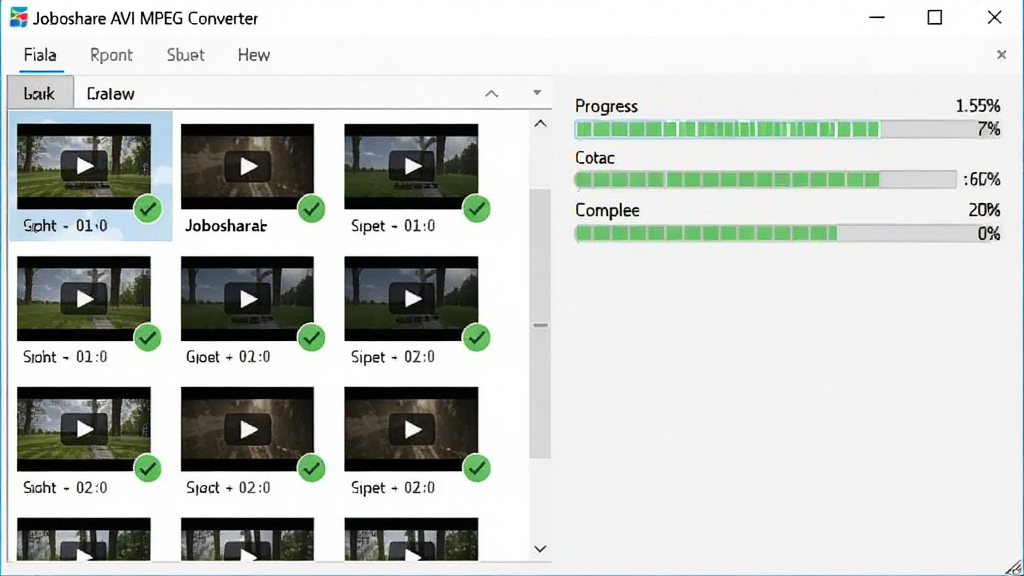Viewport: 1024px width, 576px height.
Task: Close the Joboshare AVI MPEG Converter window
Action: tap(994, 18)
